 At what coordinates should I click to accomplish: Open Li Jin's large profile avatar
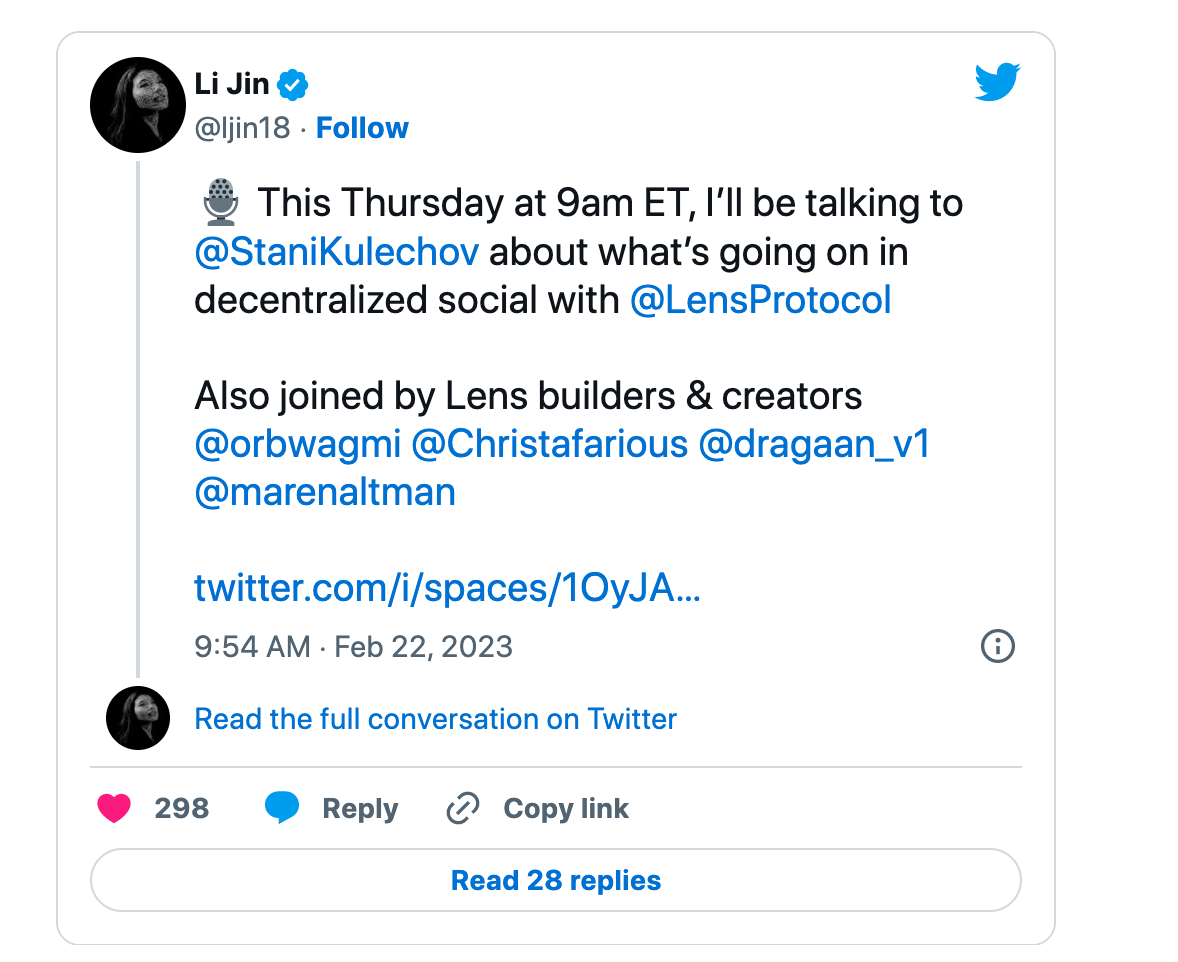(x=138, y=103)
